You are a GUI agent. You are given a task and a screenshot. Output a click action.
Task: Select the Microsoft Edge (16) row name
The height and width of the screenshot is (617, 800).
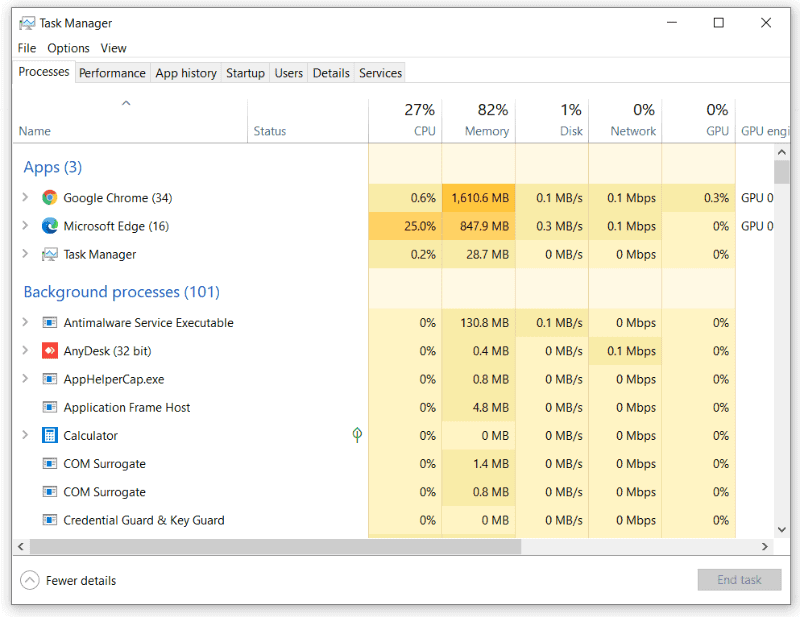pos(116,226)
